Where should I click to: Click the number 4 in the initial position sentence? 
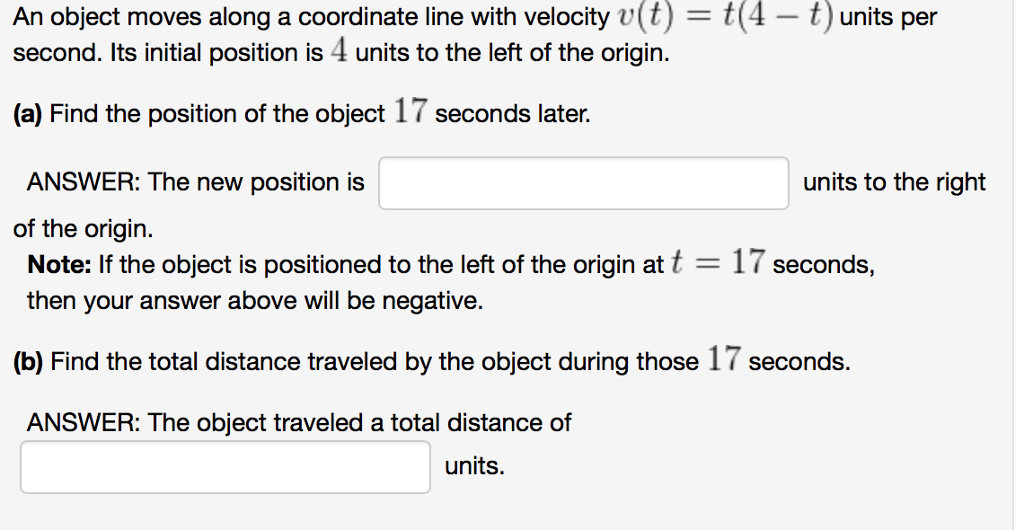339,52
